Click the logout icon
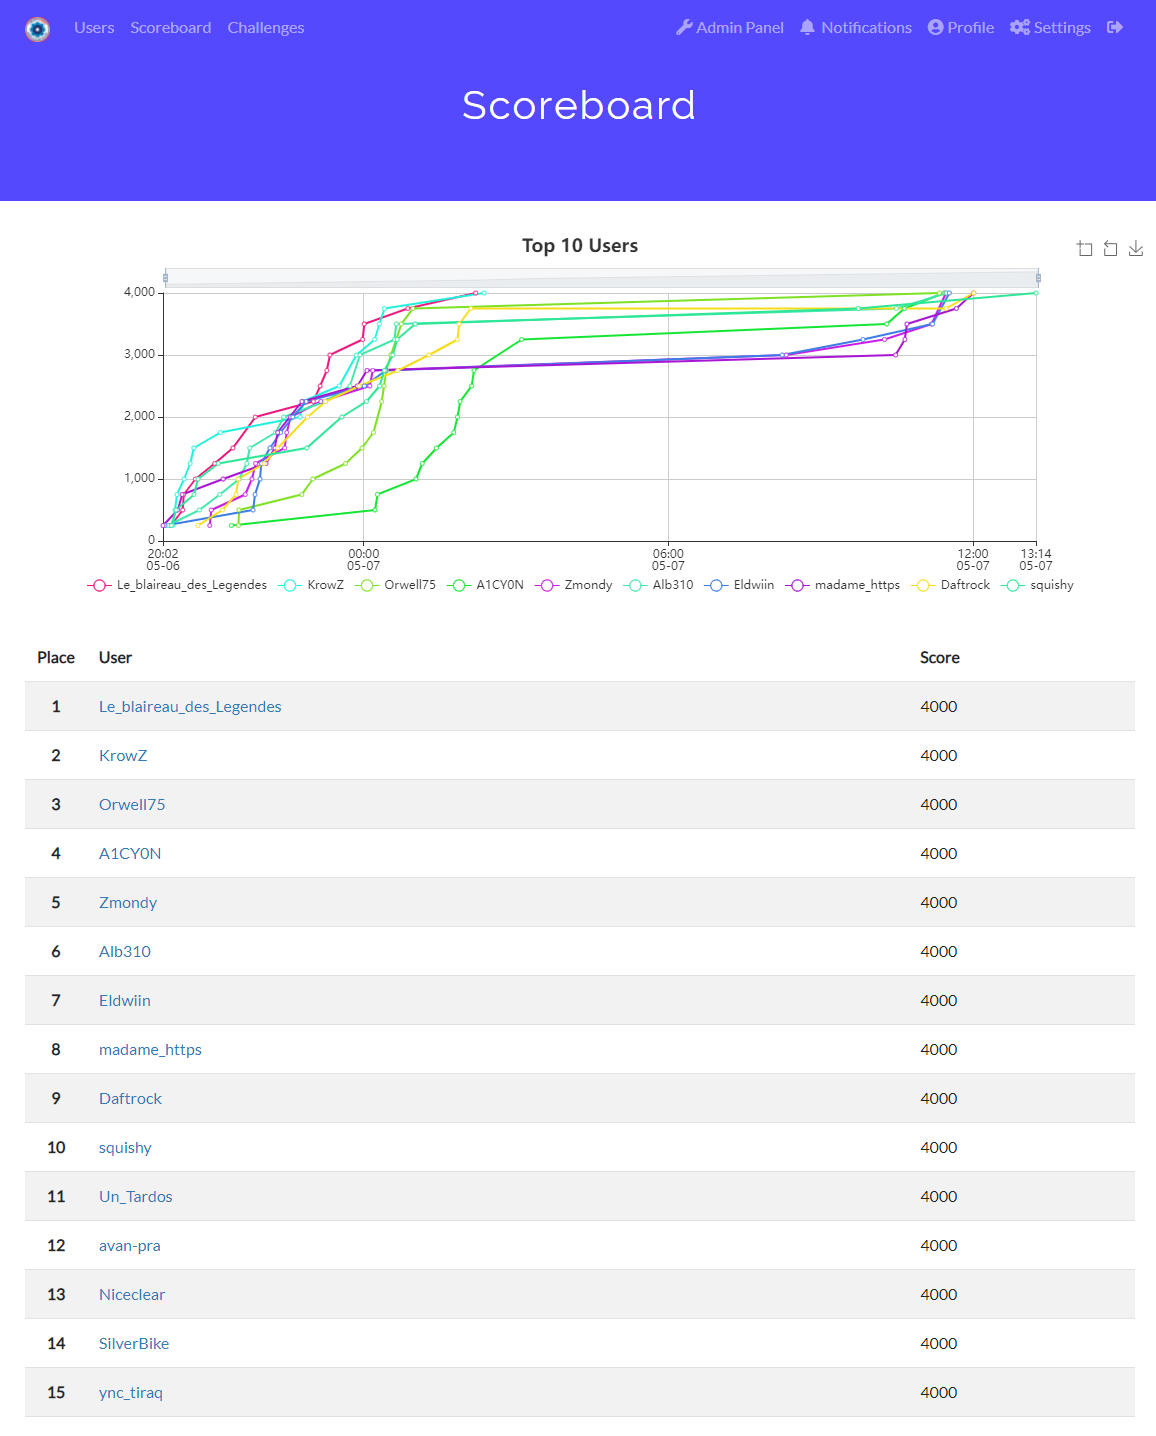This screenshot has width=1156, height=1436. [x=1115, y=28]
